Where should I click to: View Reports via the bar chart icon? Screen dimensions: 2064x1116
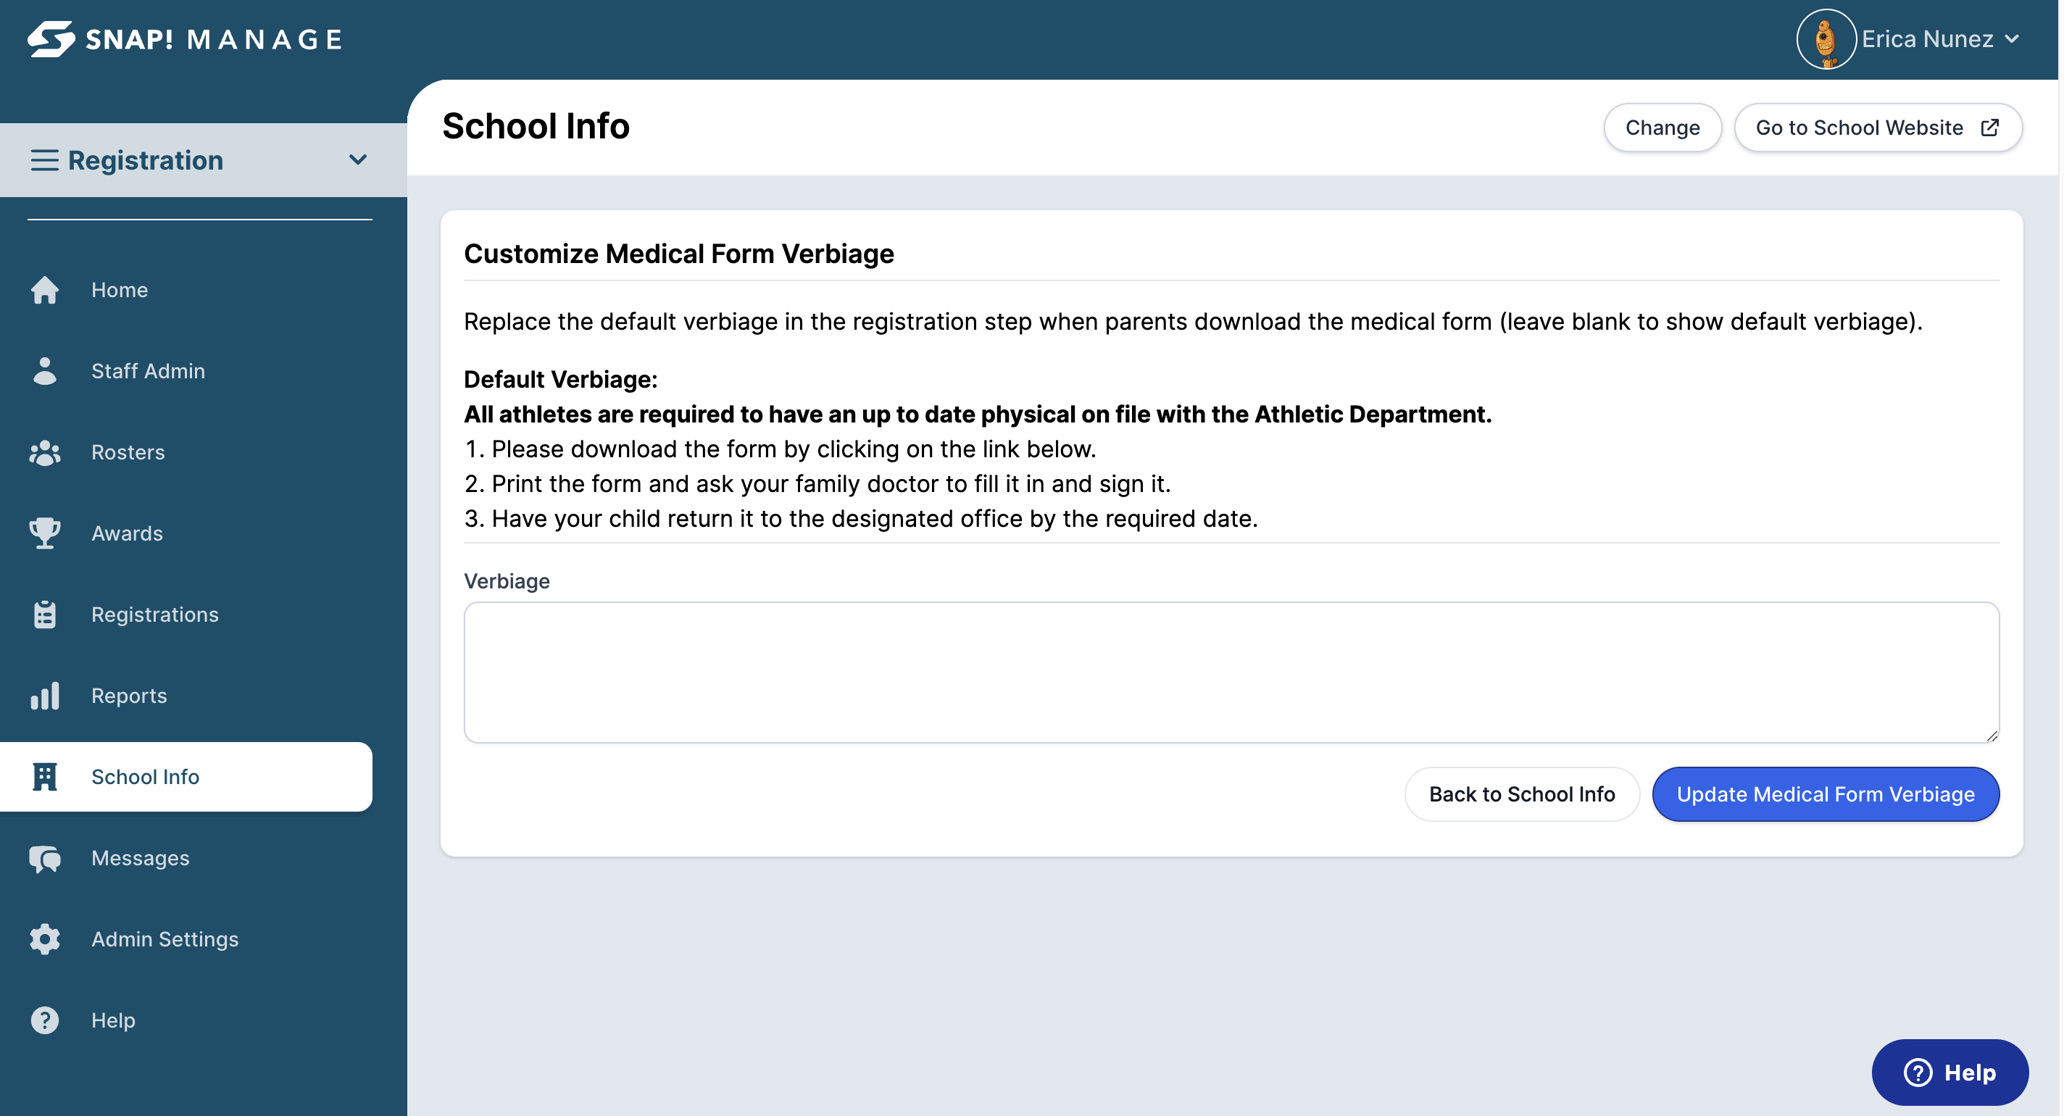(x=45, y=696)
